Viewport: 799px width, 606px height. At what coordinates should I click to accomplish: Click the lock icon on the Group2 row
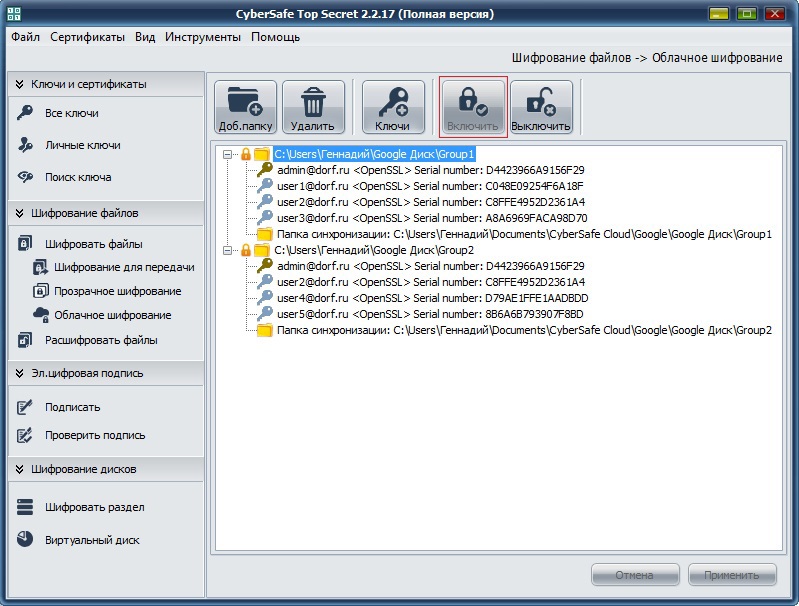pyautogui.click(x=246, y=250)
